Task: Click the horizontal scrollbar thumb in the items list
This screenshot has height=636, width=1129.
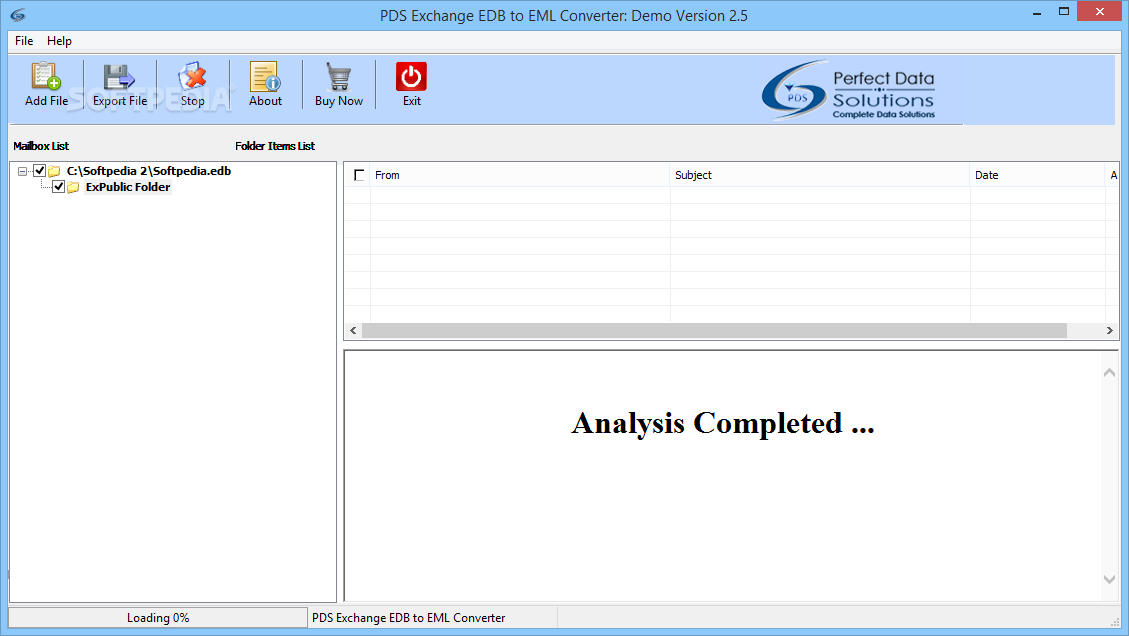Action: click(x=714, y=331)
